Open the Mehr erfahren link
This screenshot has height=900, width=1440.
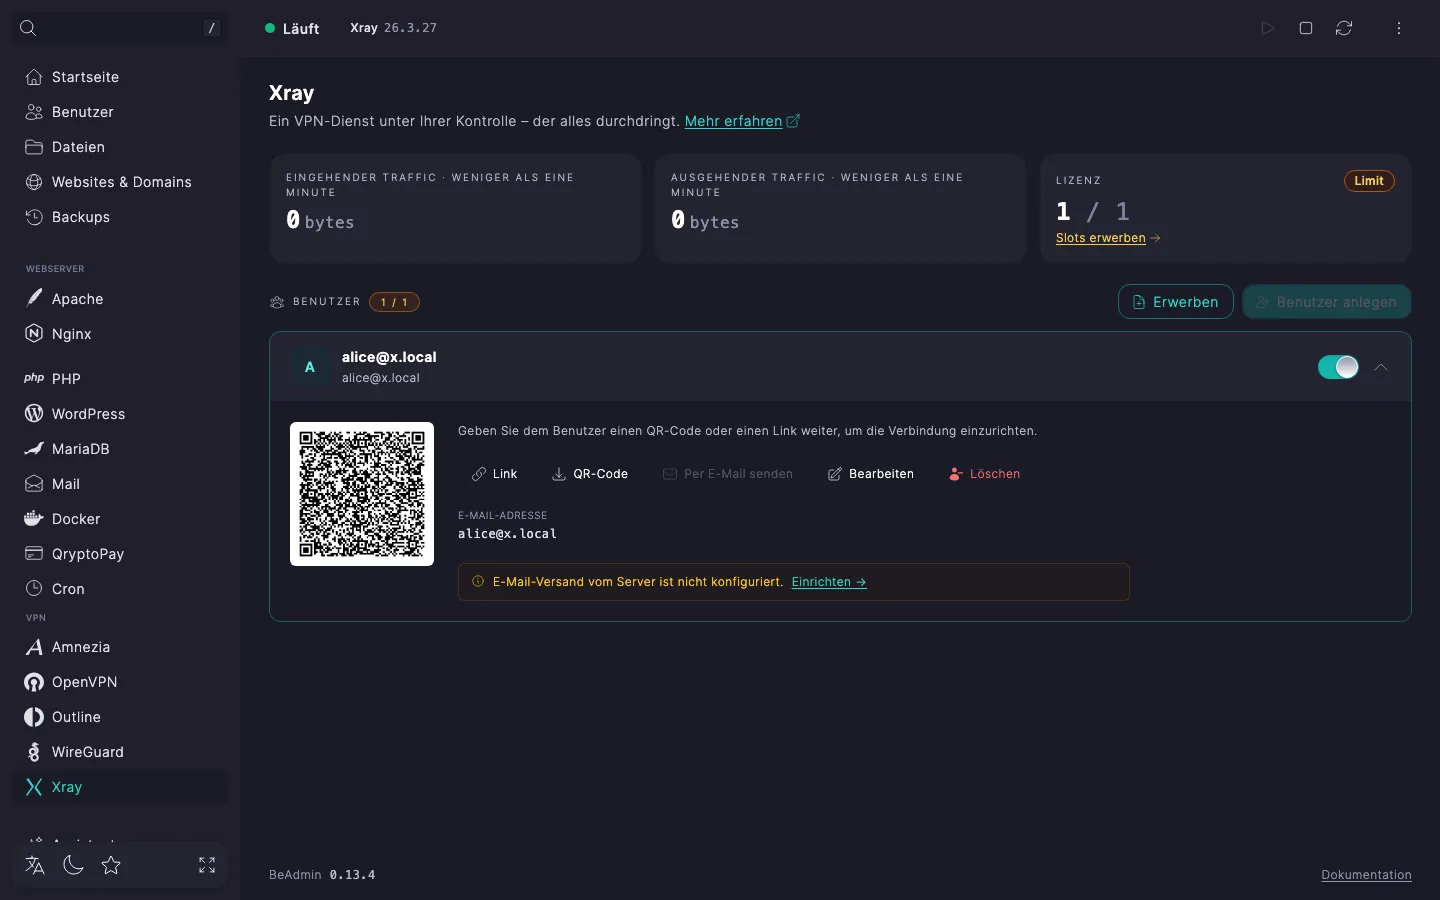point(742,121)
